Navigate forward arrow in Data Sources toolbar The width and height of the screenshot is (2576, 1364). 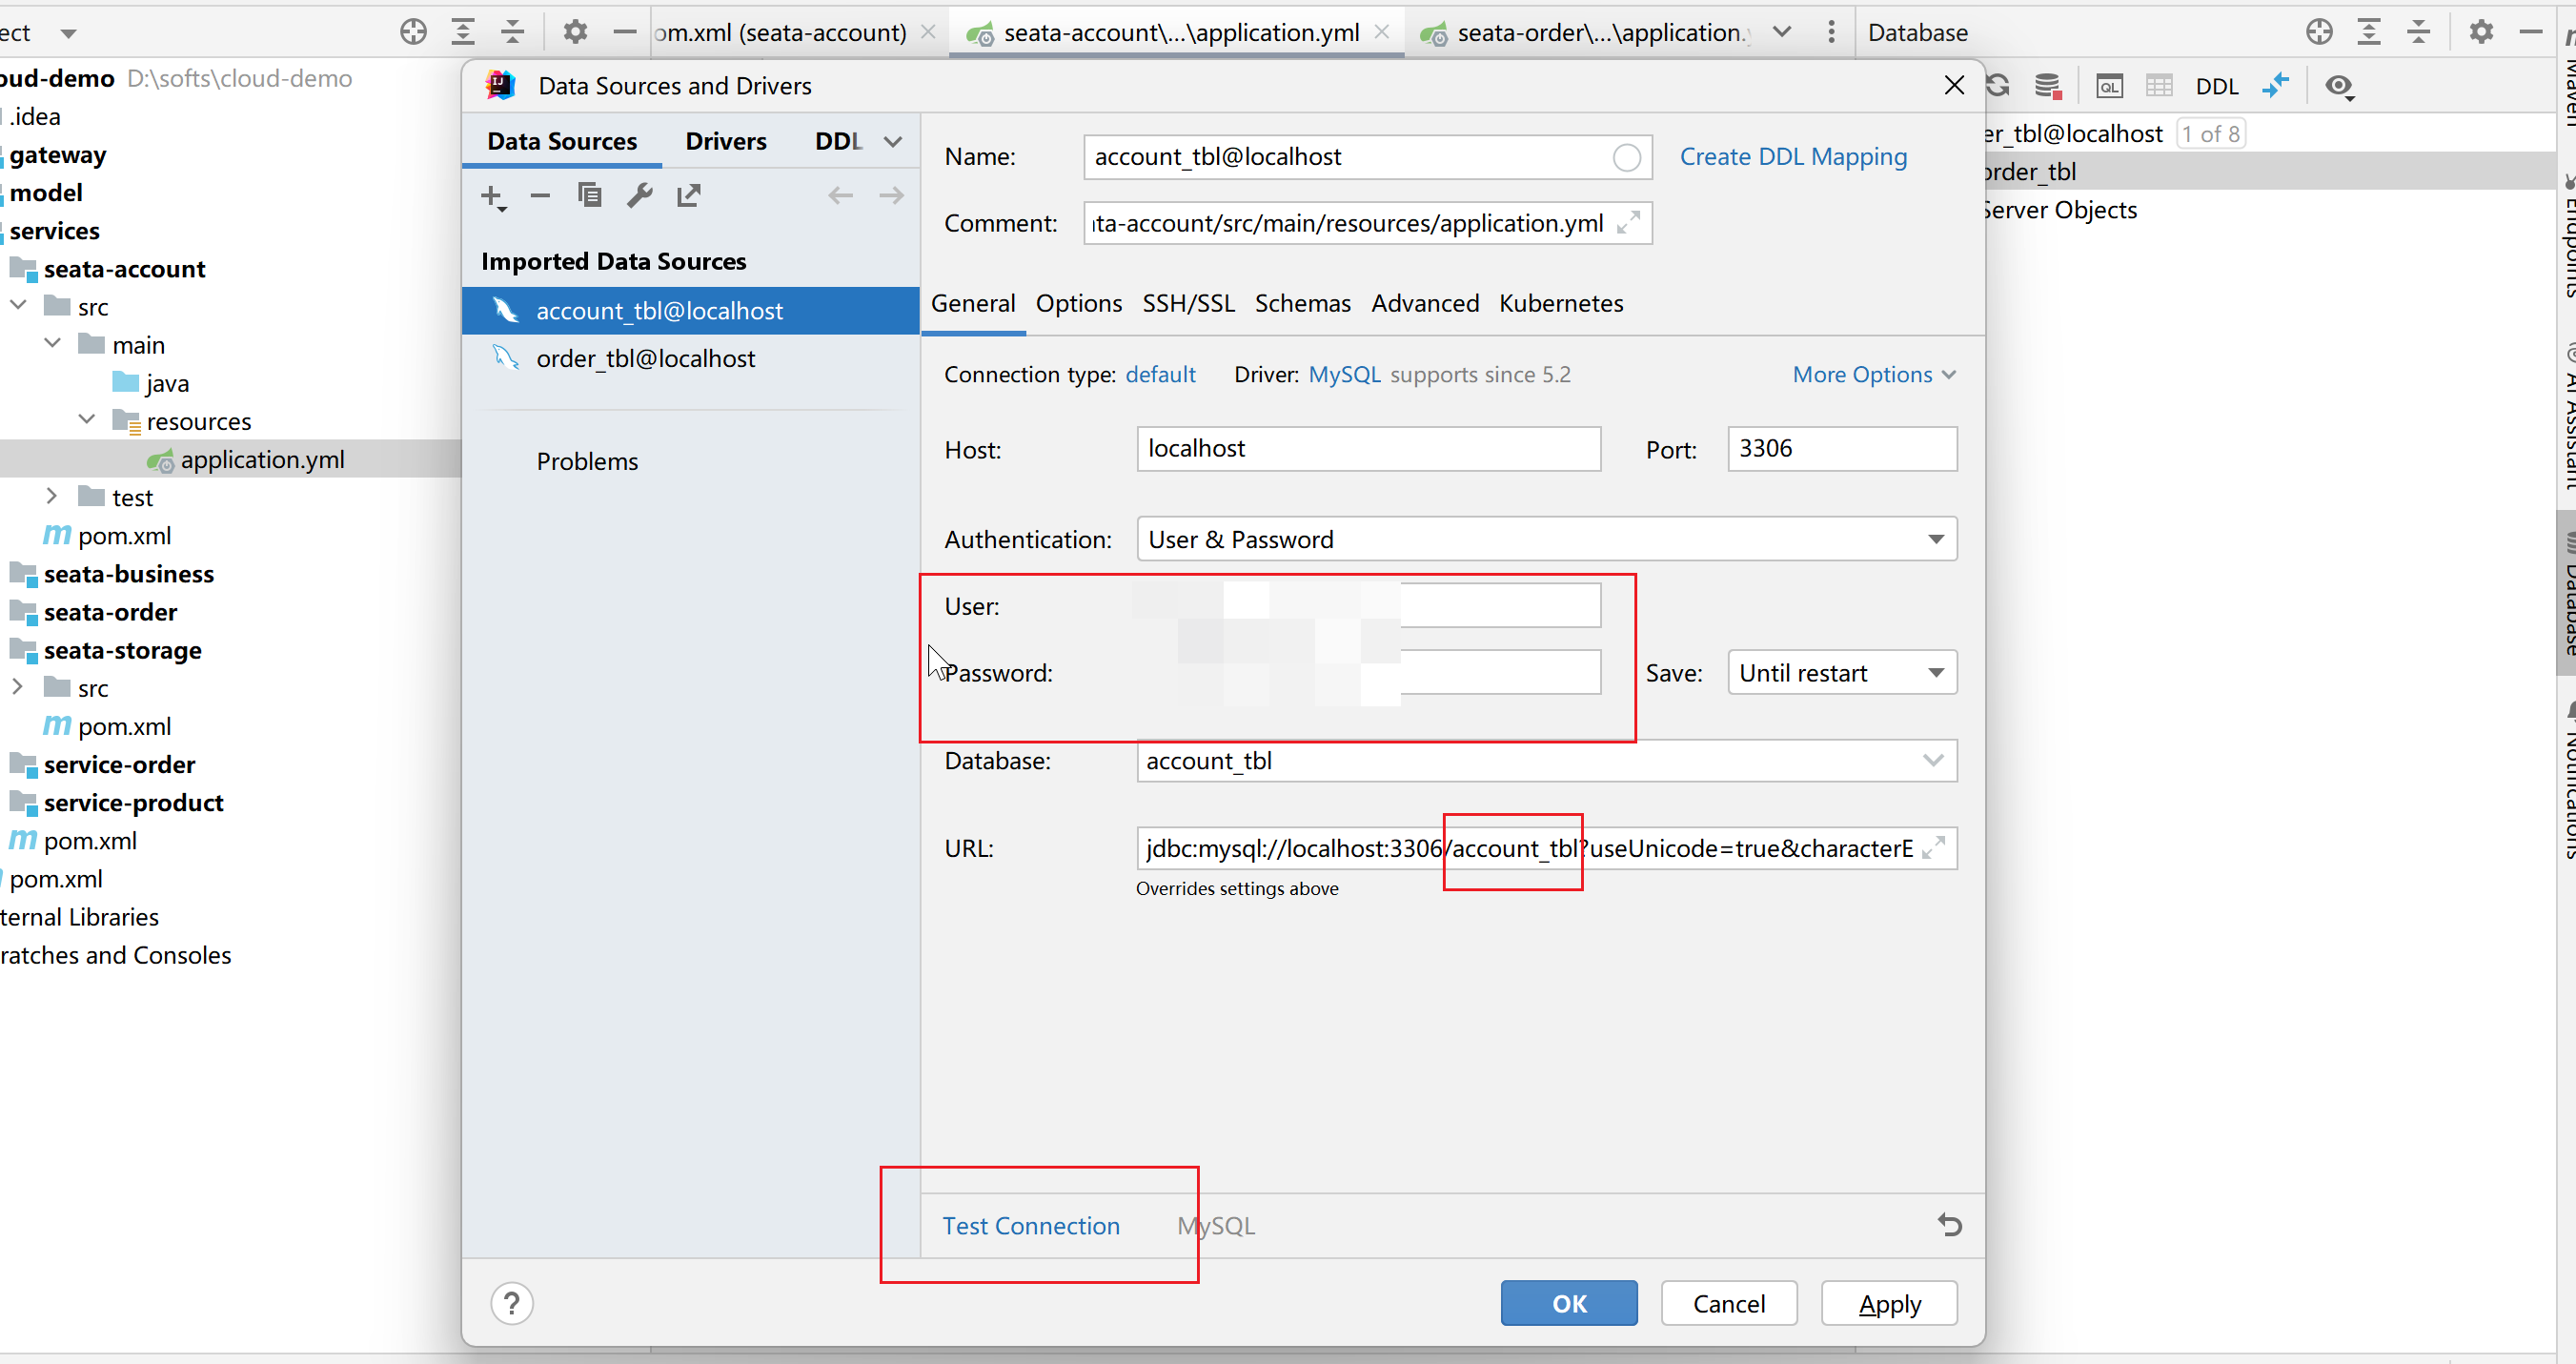click(891, 195)
